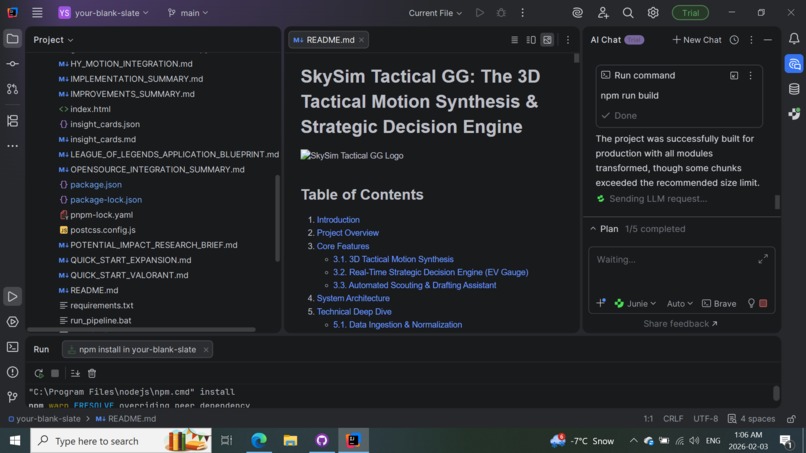Close the npm install run tab
The width and height of the screenshot is (806, 453).
tap(206, 350)
